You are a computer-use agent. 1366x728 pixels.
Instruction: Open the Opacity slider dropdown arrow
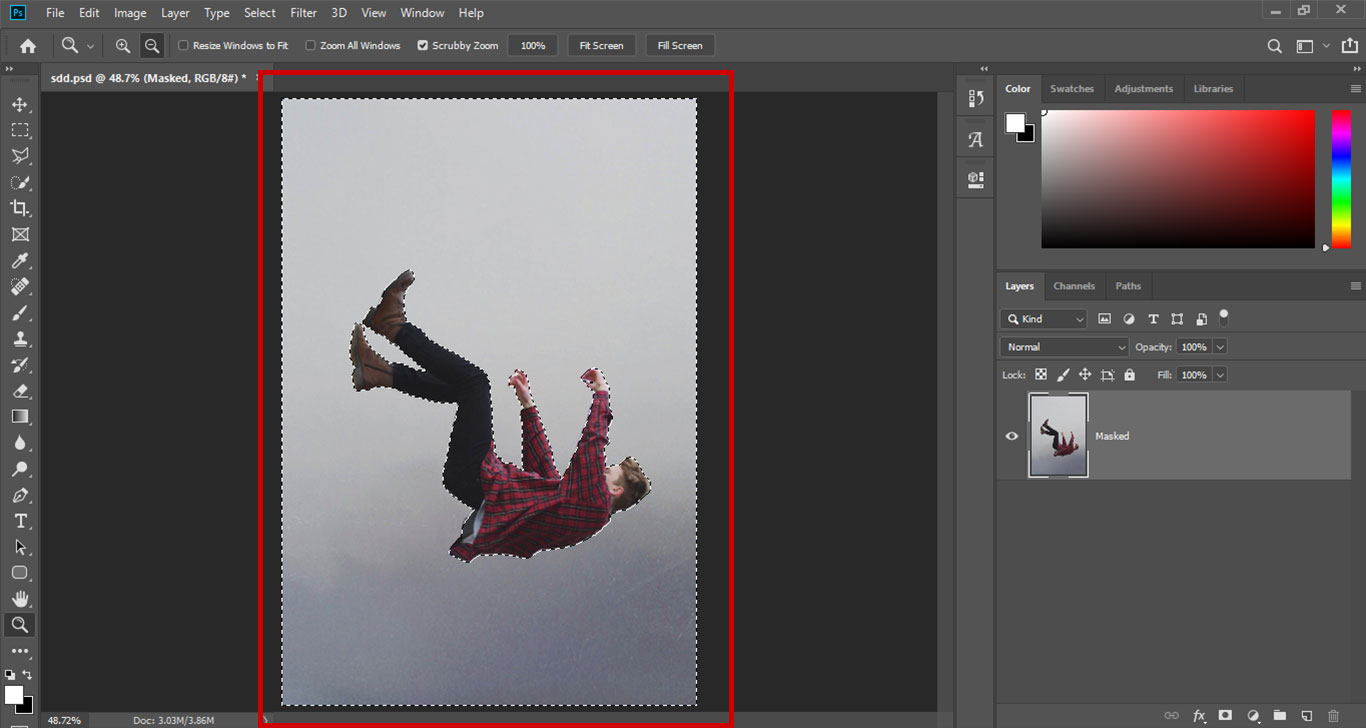pyautogui.click(x=1220, y=347)
